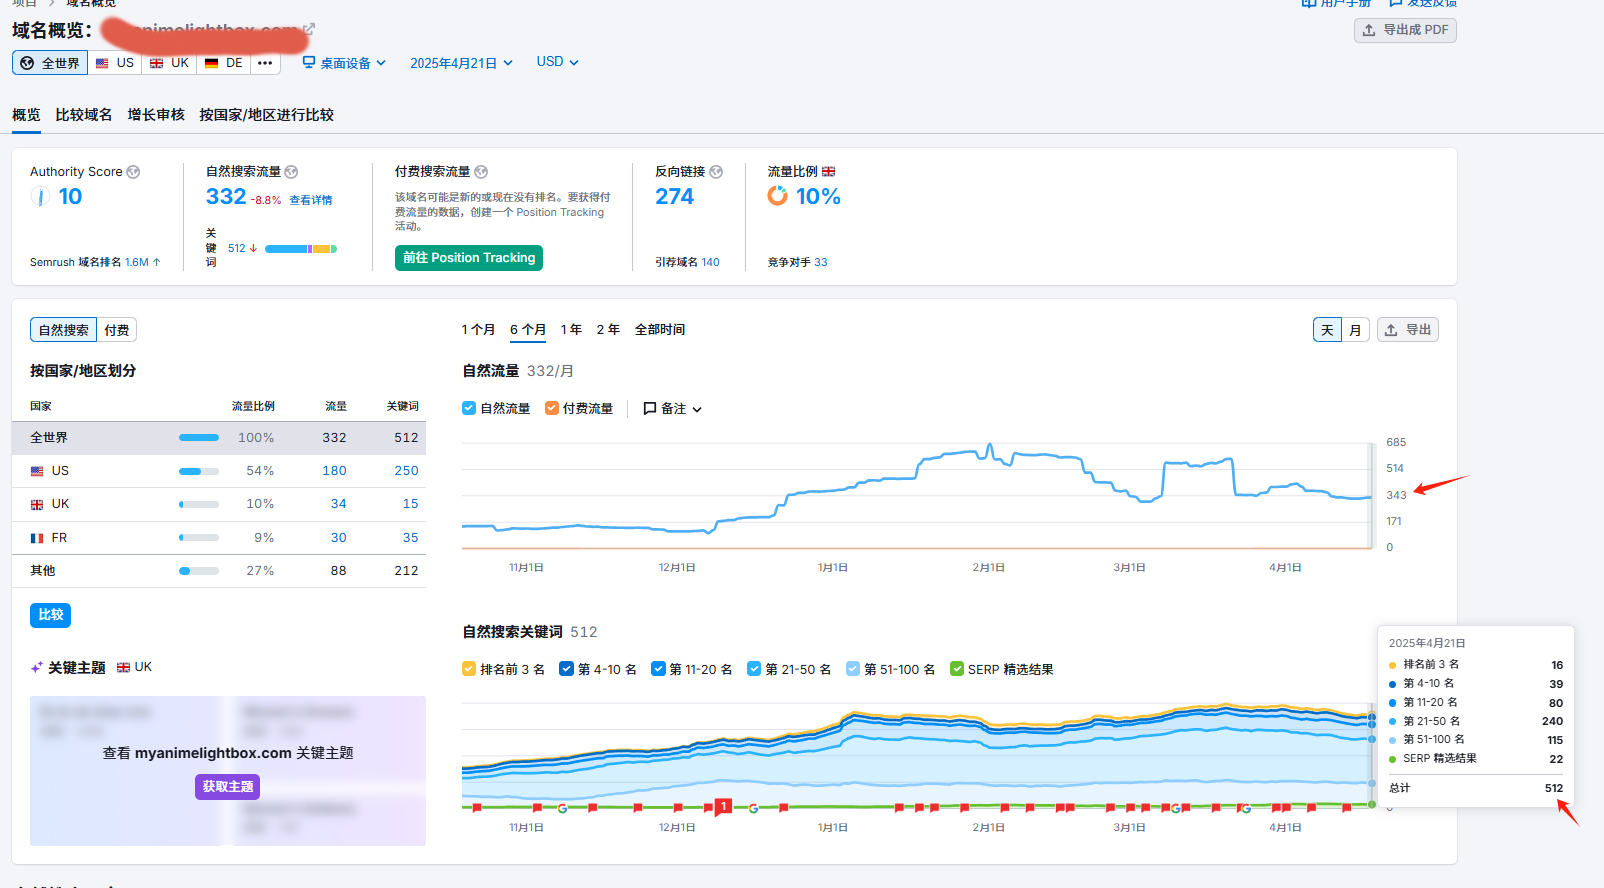Click 自然搜索流量 info icon
This screenshot has height=888, width=1604.
[291, 172]
